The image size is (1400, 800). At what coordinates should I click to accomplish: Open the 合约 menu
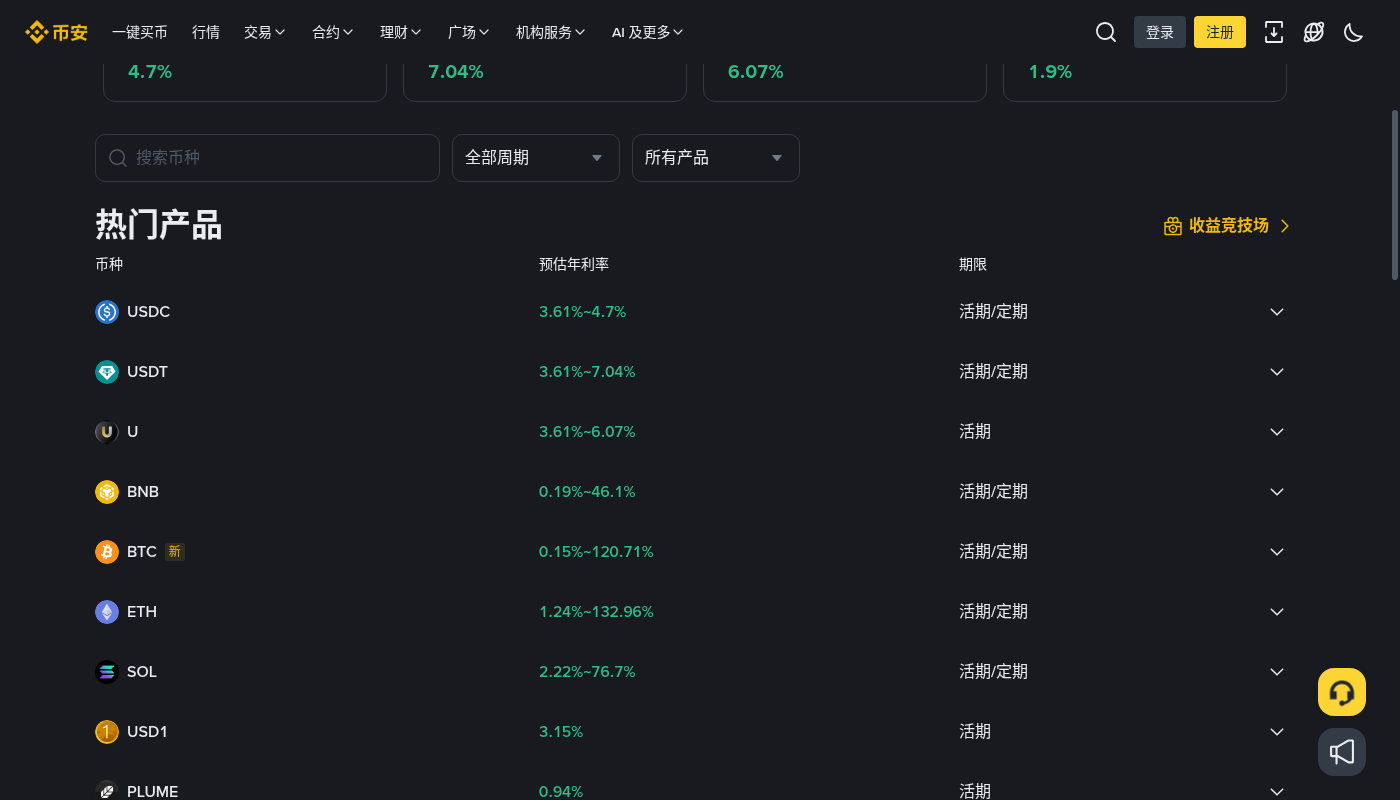pyautogui.click(x=333, y=32)
